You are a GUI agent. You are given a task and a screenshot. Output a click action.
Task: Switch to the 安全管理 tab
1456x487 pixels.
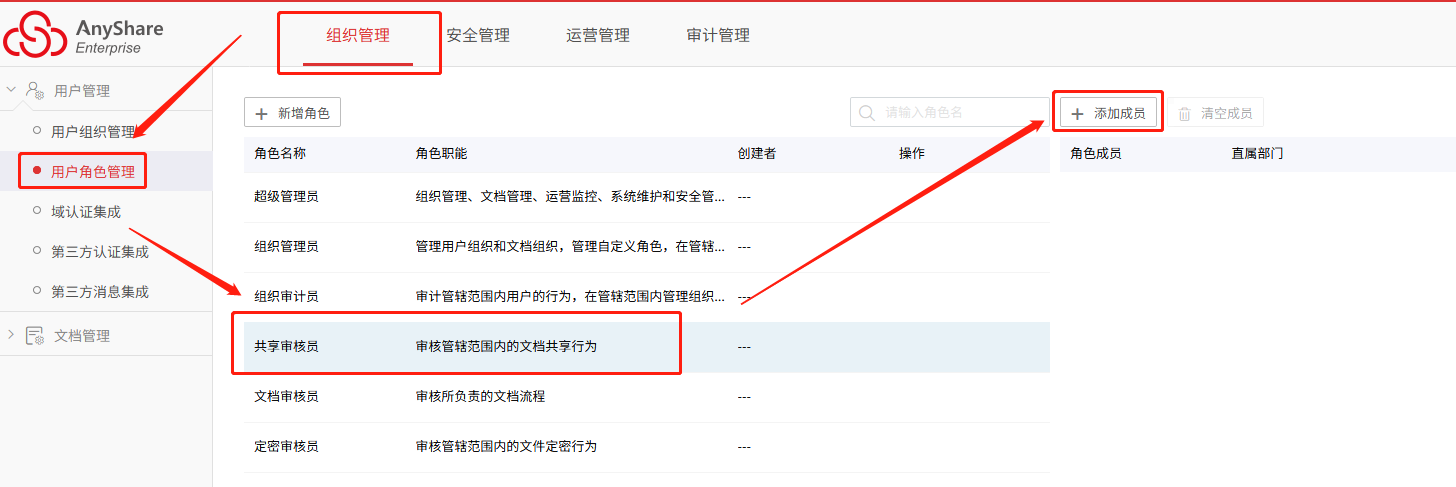tap(478, 35)
